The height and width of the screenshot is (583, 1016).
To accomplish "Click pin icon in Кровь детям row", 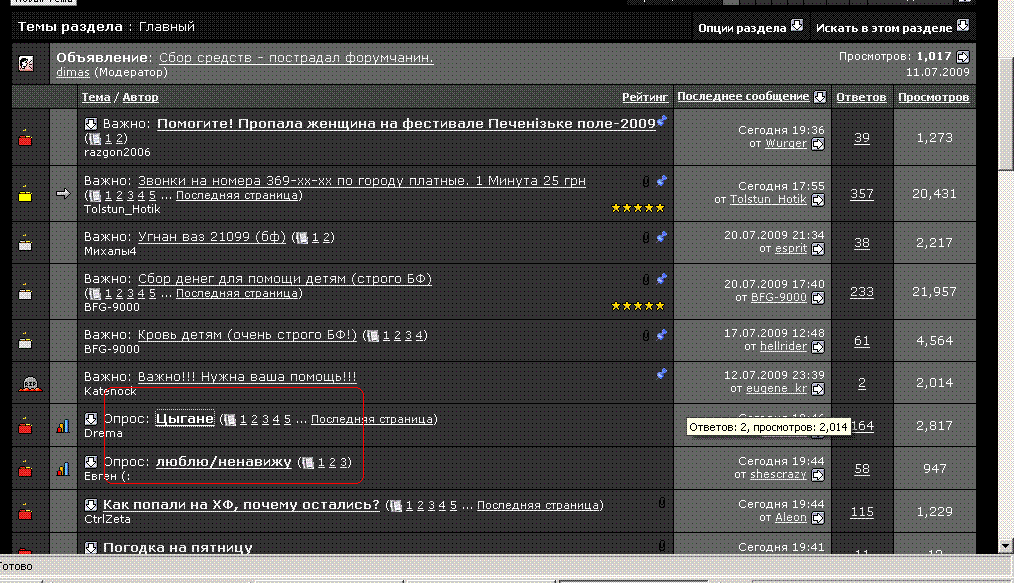I will pyautogui.click(x=661, y=335).
